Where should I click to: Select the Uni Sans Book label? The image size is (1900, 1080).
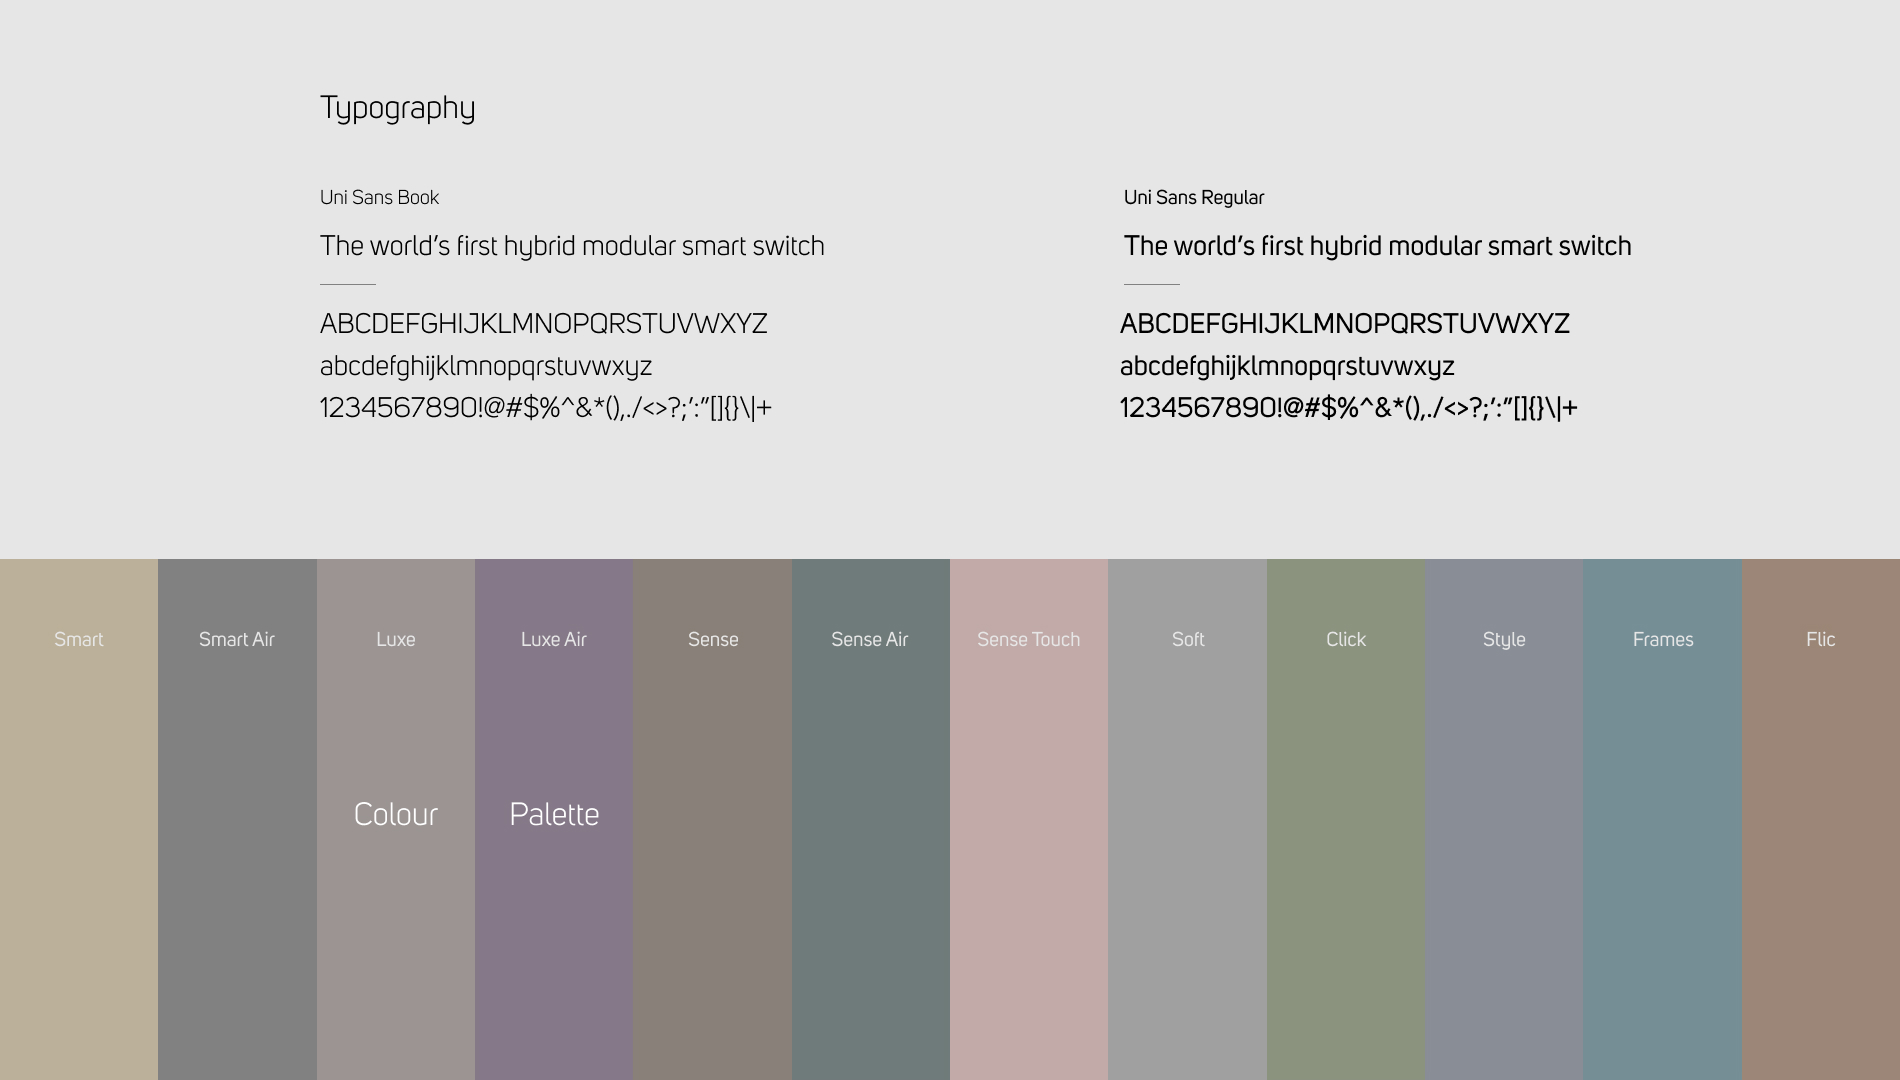[x=379, y=198]
